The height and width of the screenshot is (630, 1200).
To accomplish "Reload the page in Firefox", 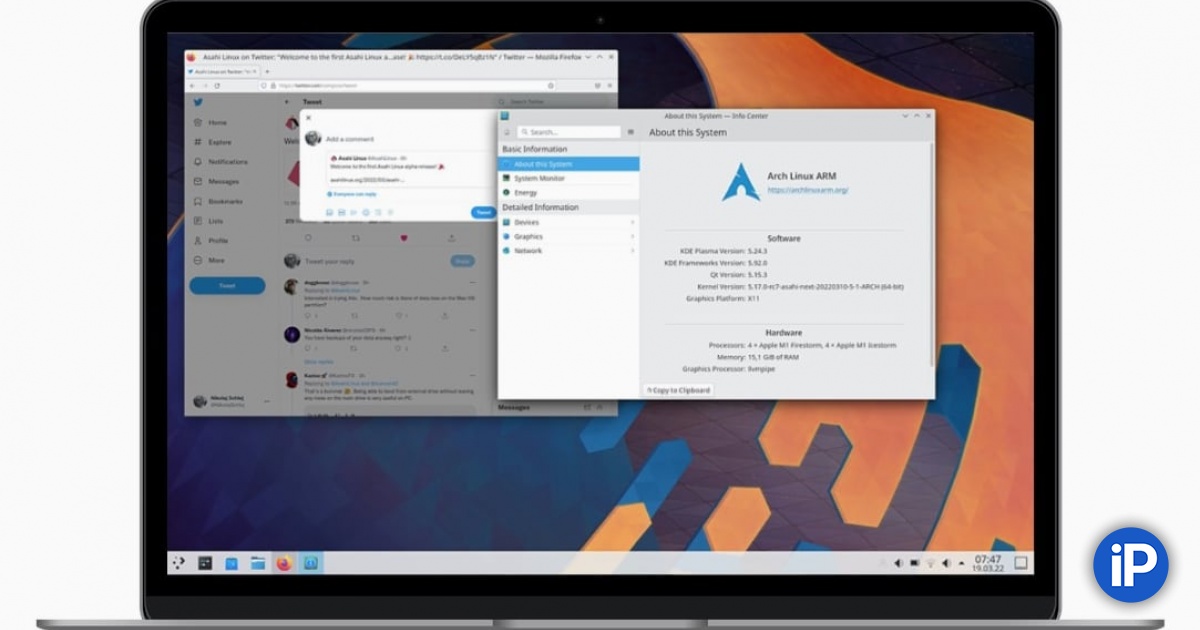I will tap(217, 86).
